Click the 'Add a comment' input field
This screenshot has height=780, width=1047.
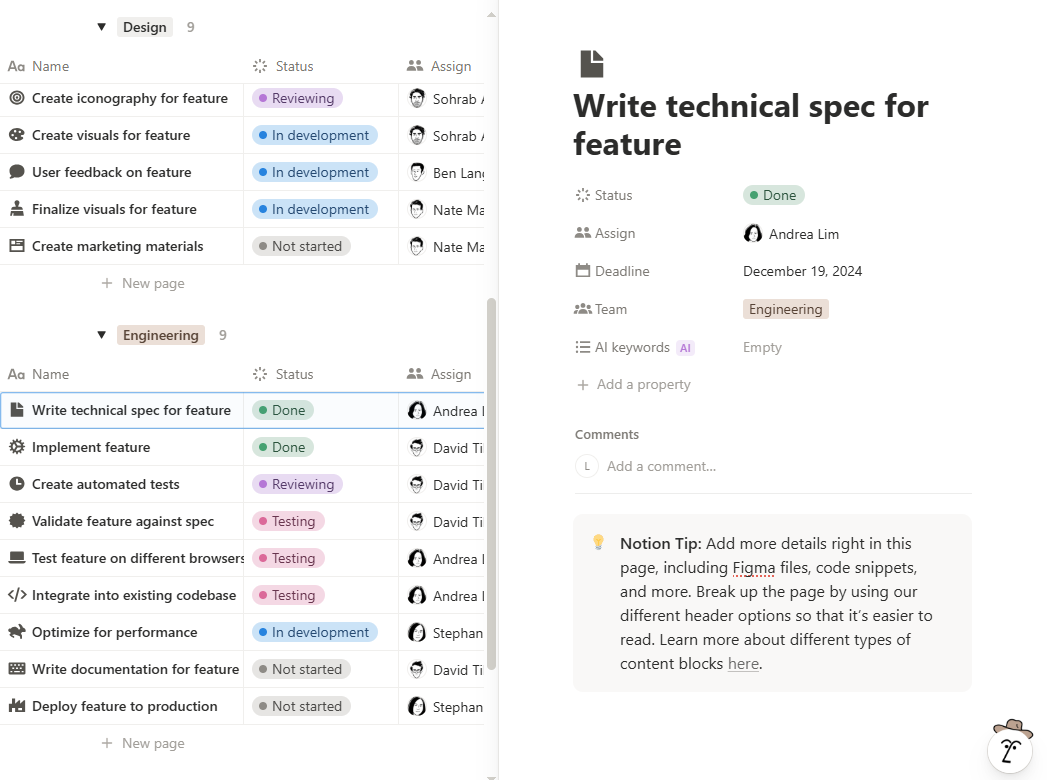point(660,466)
